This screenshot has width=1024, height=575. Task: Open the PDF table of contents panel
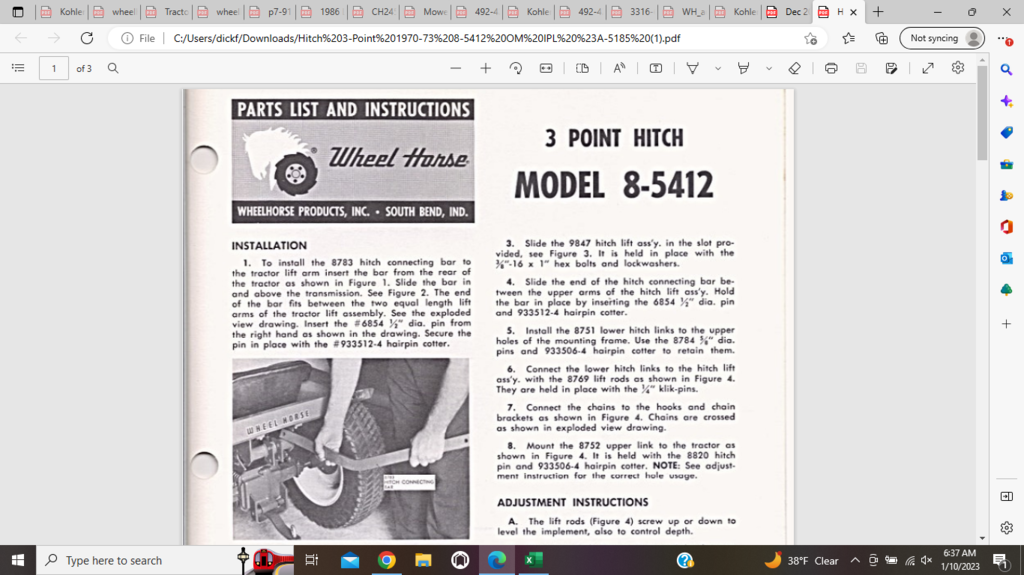click(x=18, y=68)
